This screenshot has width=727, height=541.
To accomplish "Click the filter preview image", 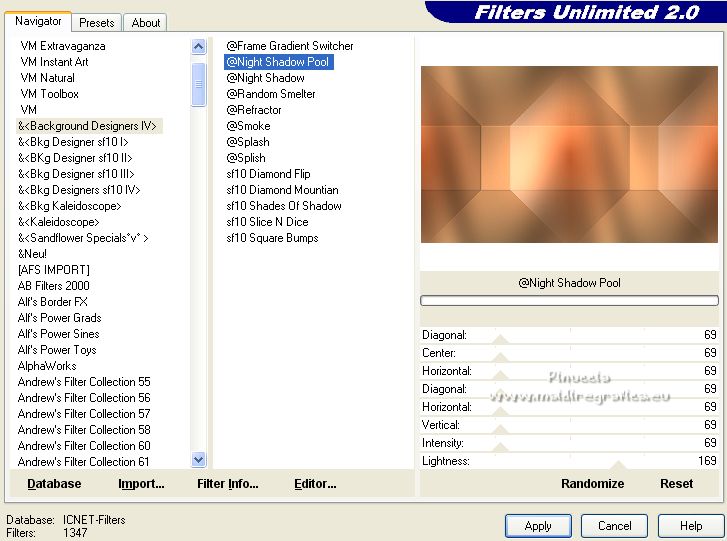I will [569, 154].
